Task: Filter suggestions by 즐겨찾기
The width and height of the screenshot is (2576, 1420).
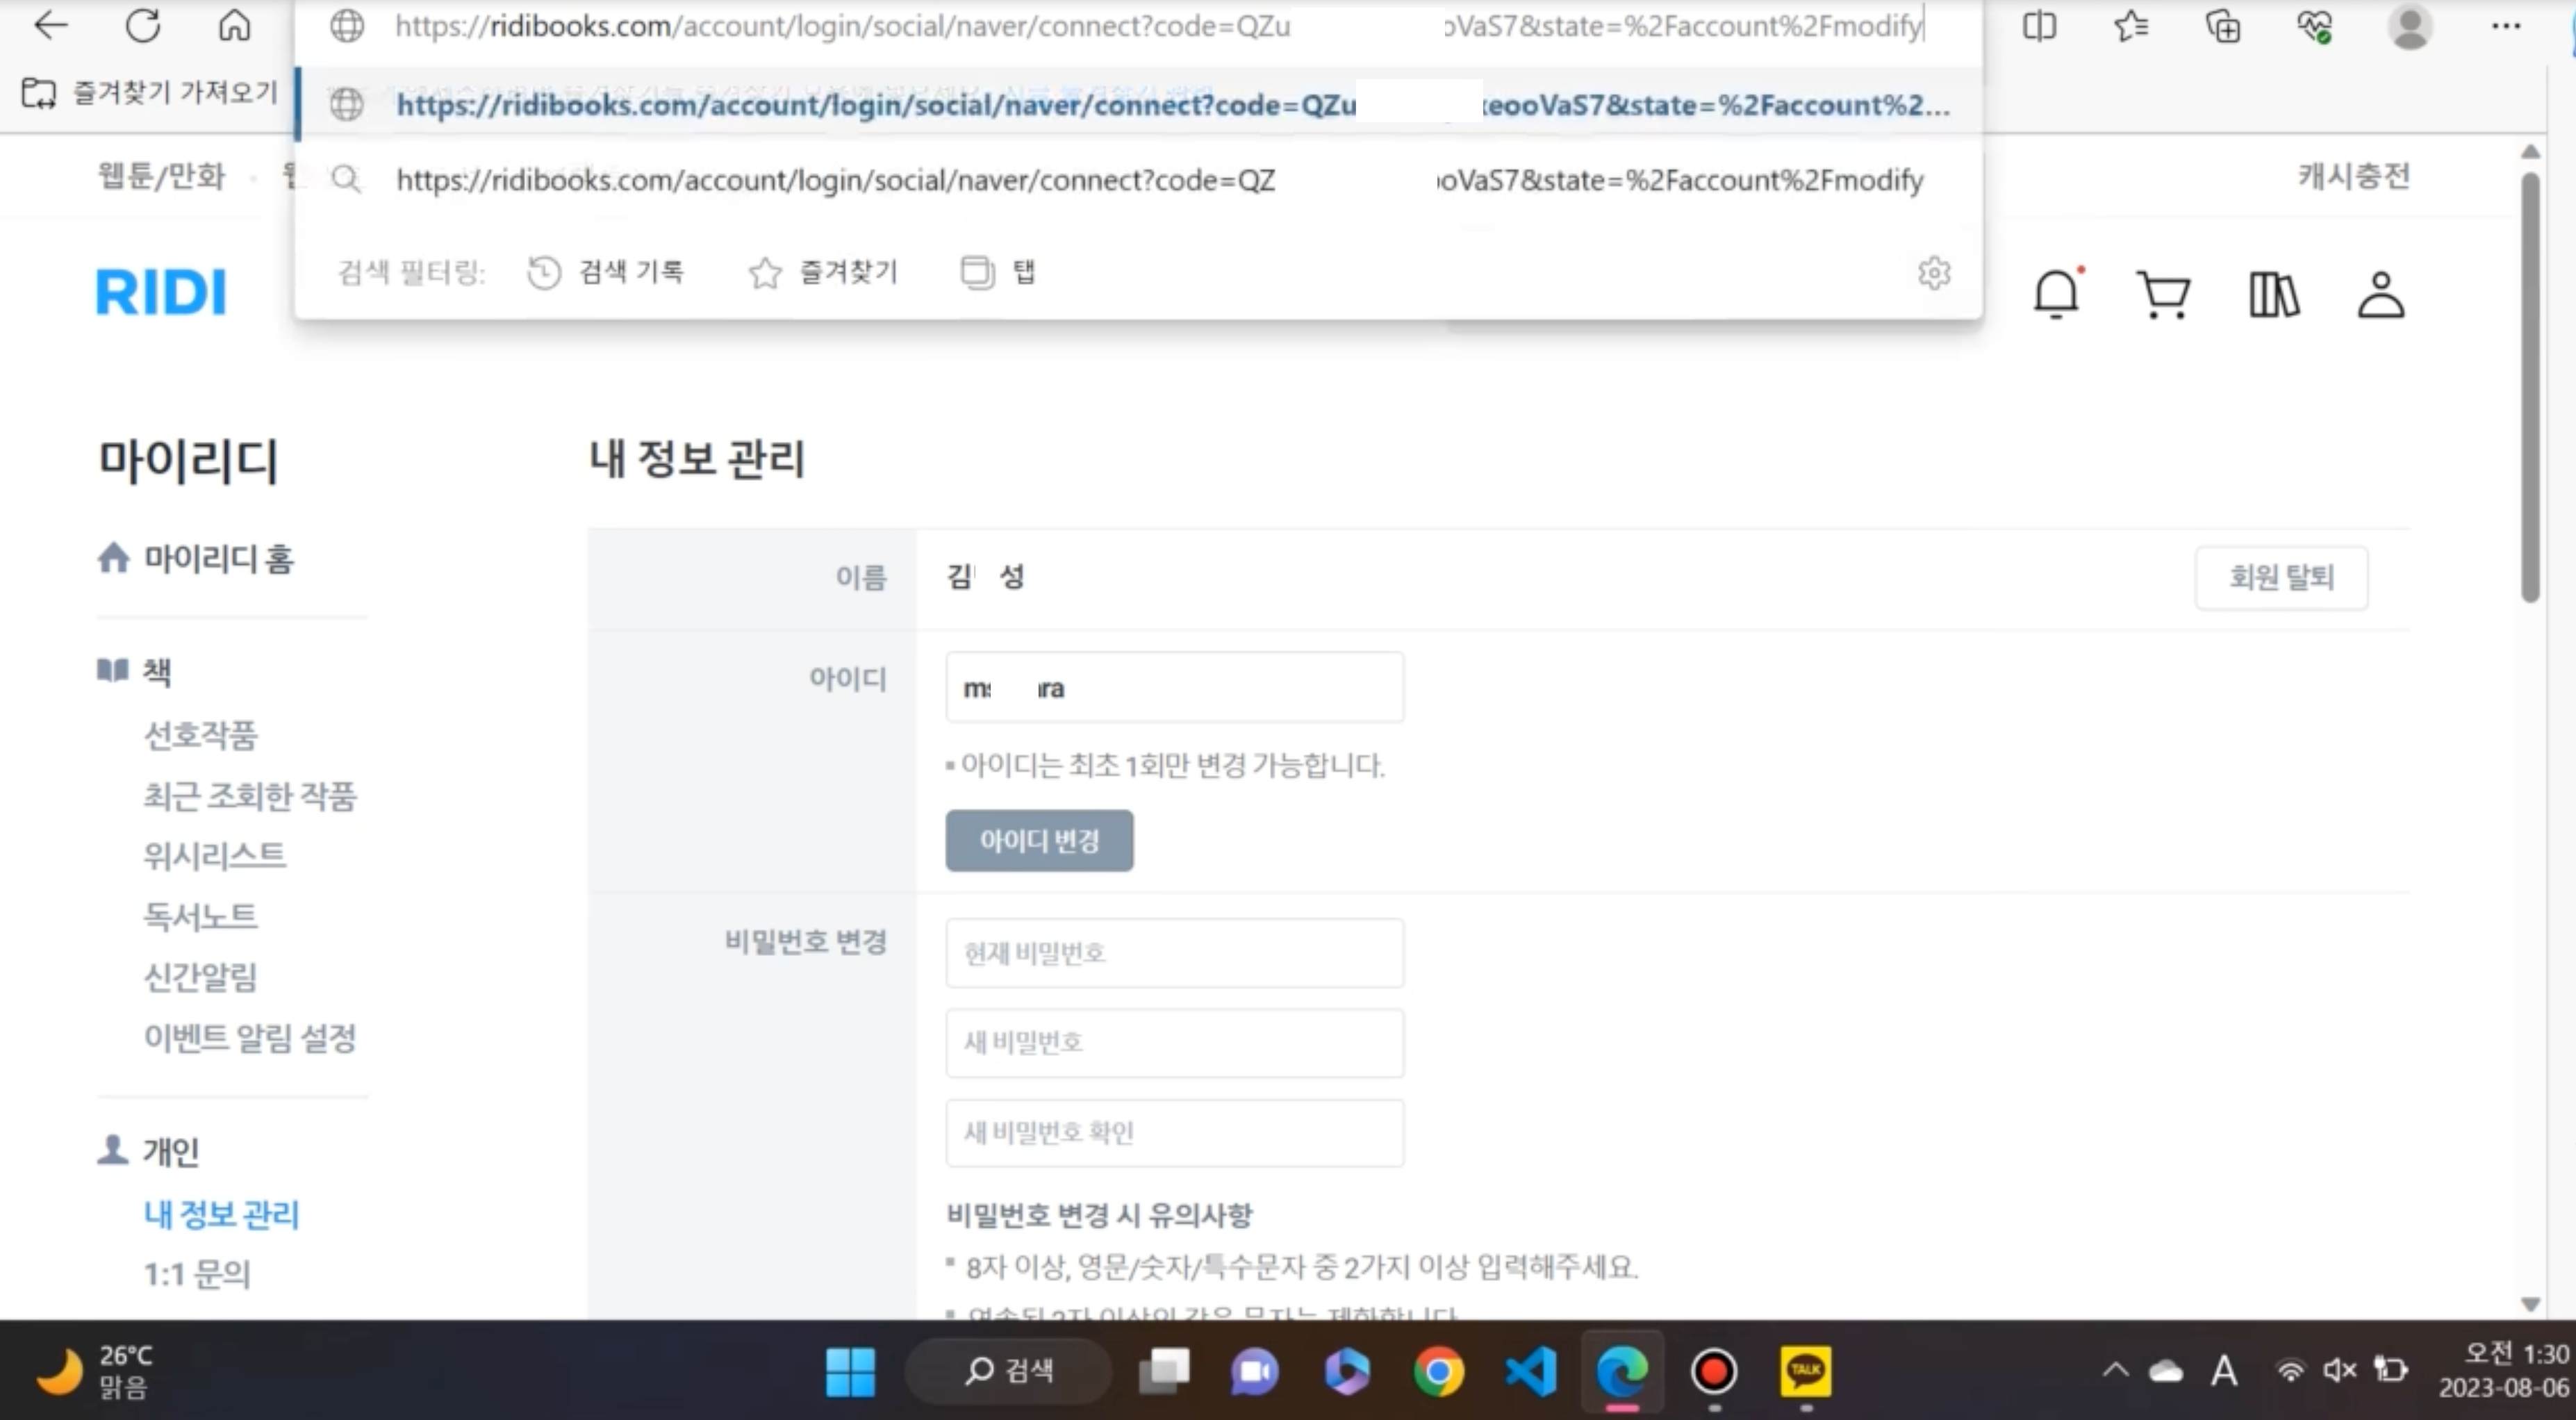Action: (x=823, y=271)
